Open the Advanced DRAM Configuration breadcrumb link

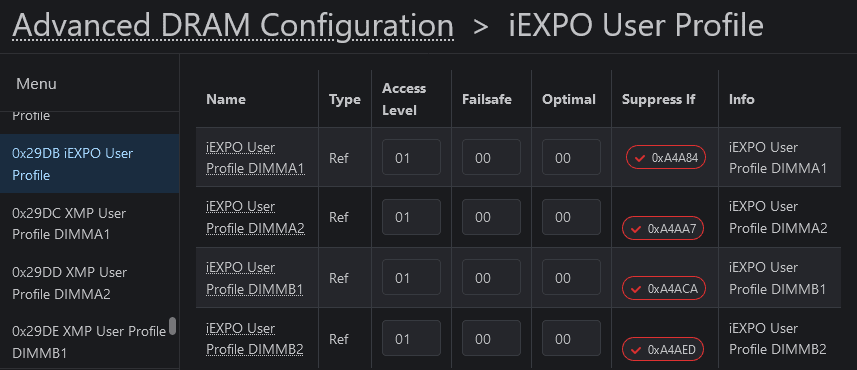tap(233, 25)
